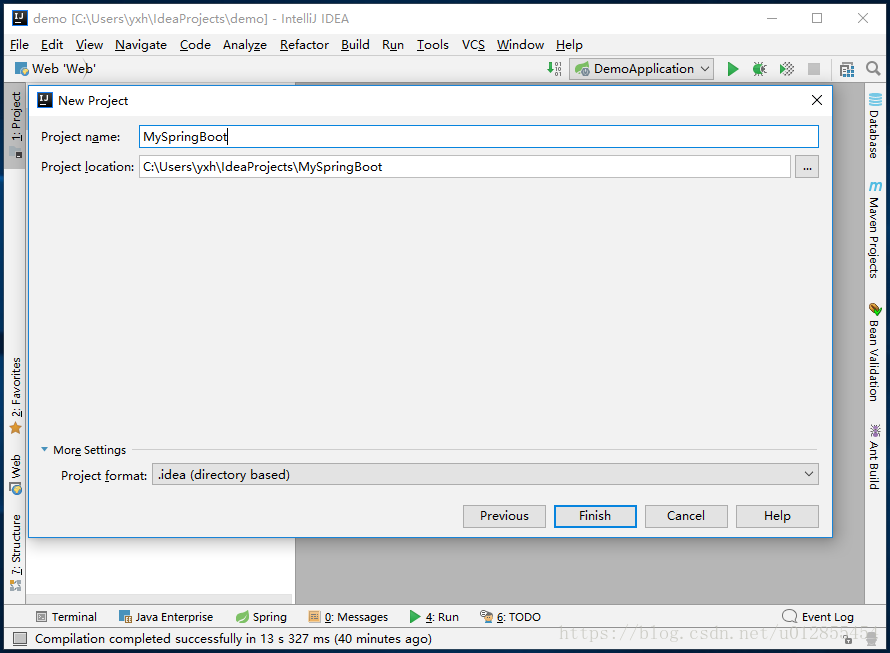Open the View menu
Screen dimensions: 890x653
click(x=89, y=45)
